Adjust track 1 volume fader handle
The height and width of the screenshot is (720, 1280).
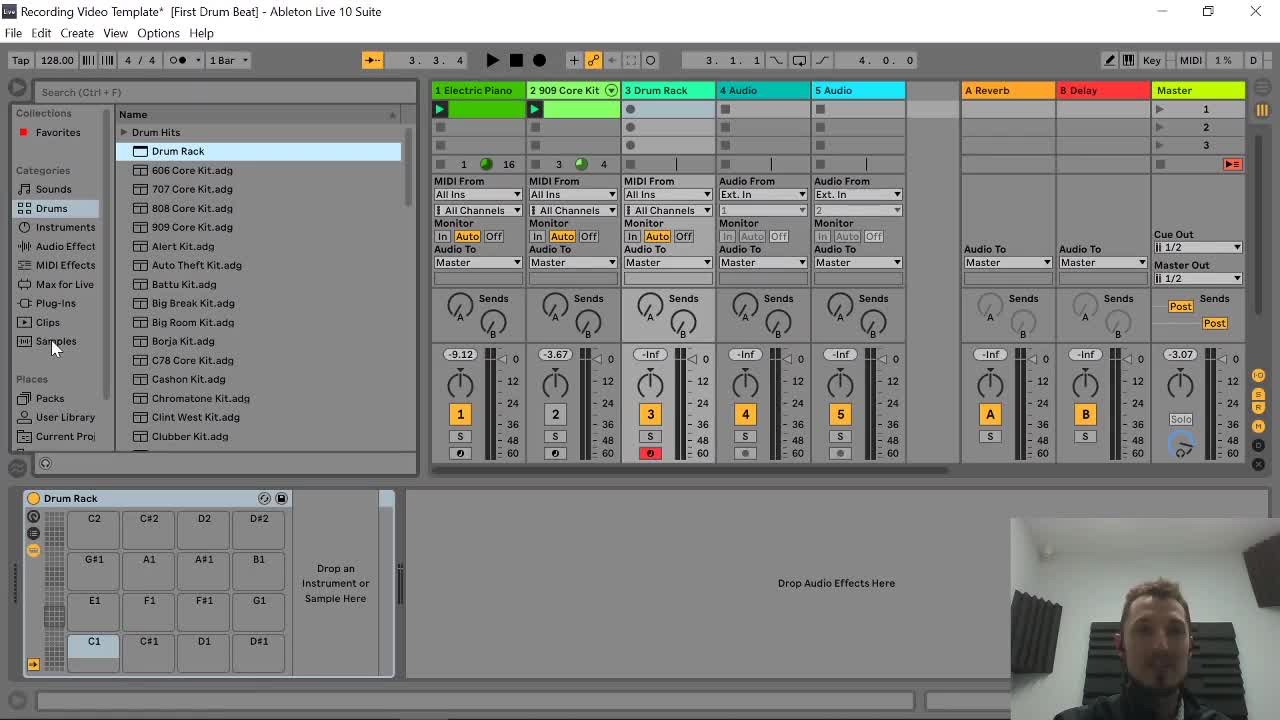point(500,359)
